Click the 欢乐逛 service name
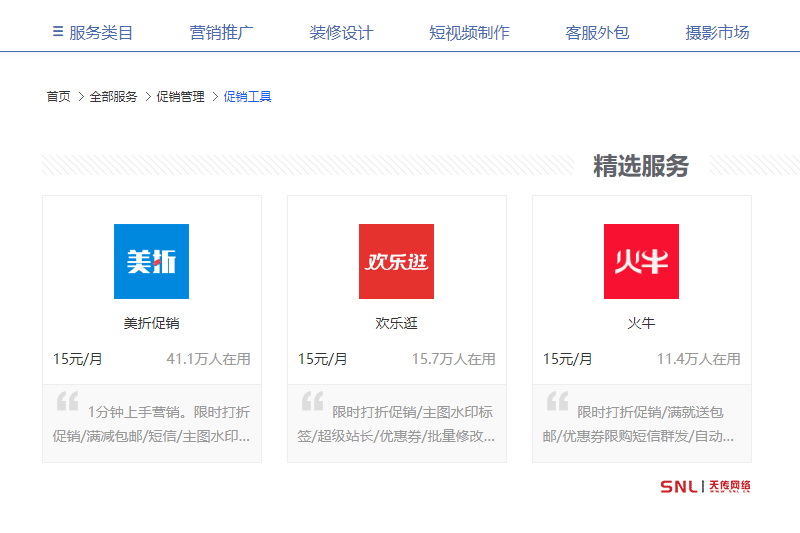The image size is (800, 533). pos(396,323)
